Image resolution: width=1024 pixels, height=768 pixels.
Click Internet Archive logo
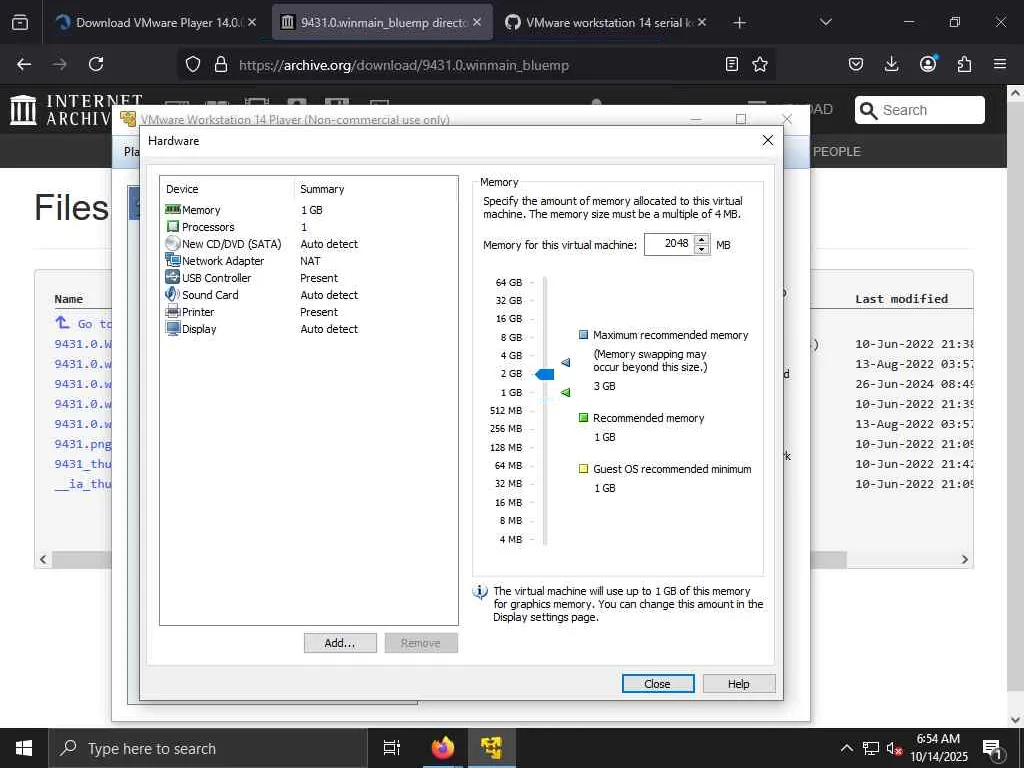pos(24,110)
